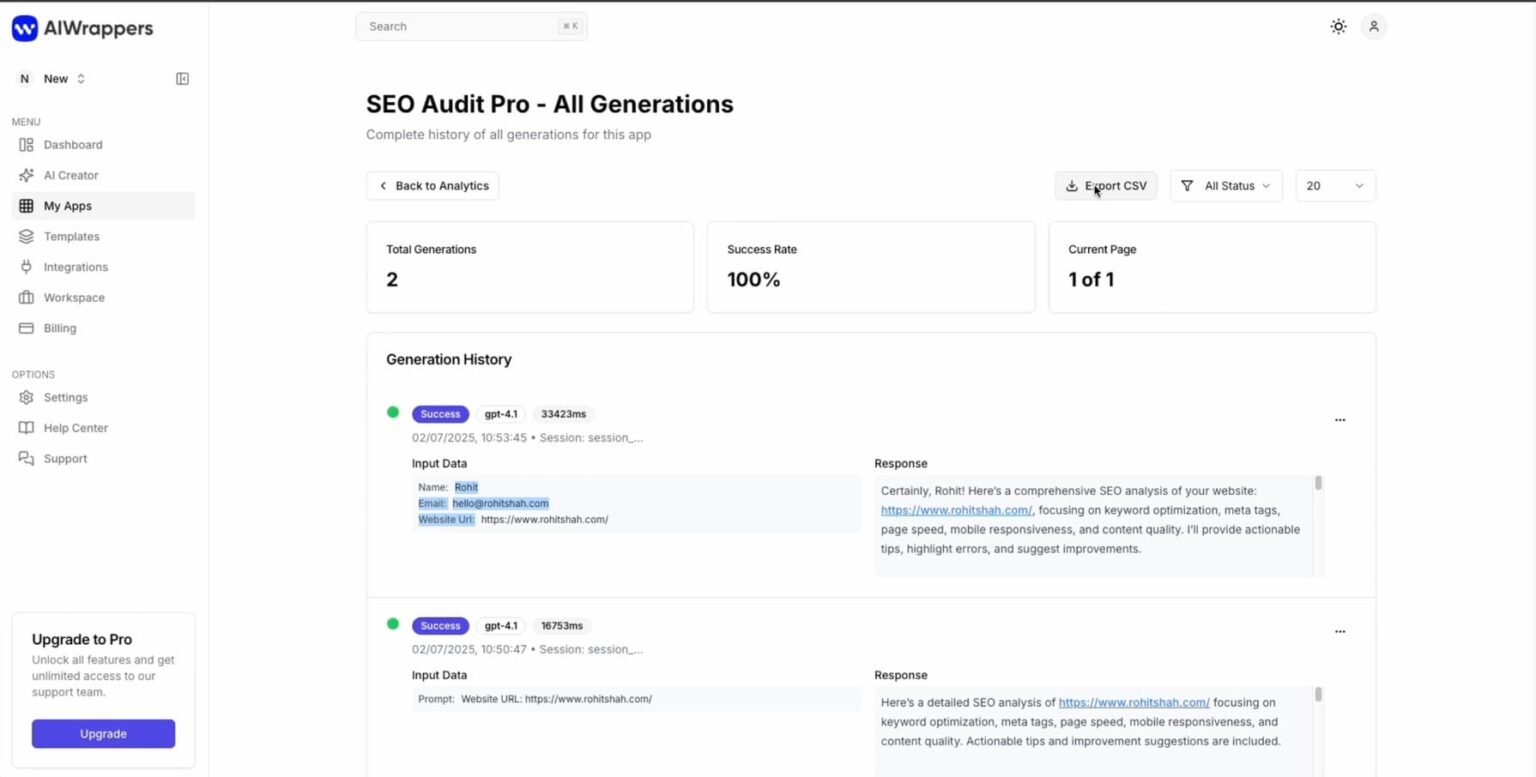Open the All Status filter dropdown
The image size is (1536, 777).
tap(1226, 185)
